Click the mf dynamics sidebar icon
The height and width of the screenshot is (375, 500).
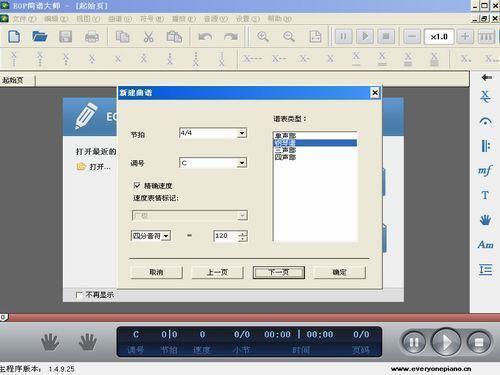[485, 170]
